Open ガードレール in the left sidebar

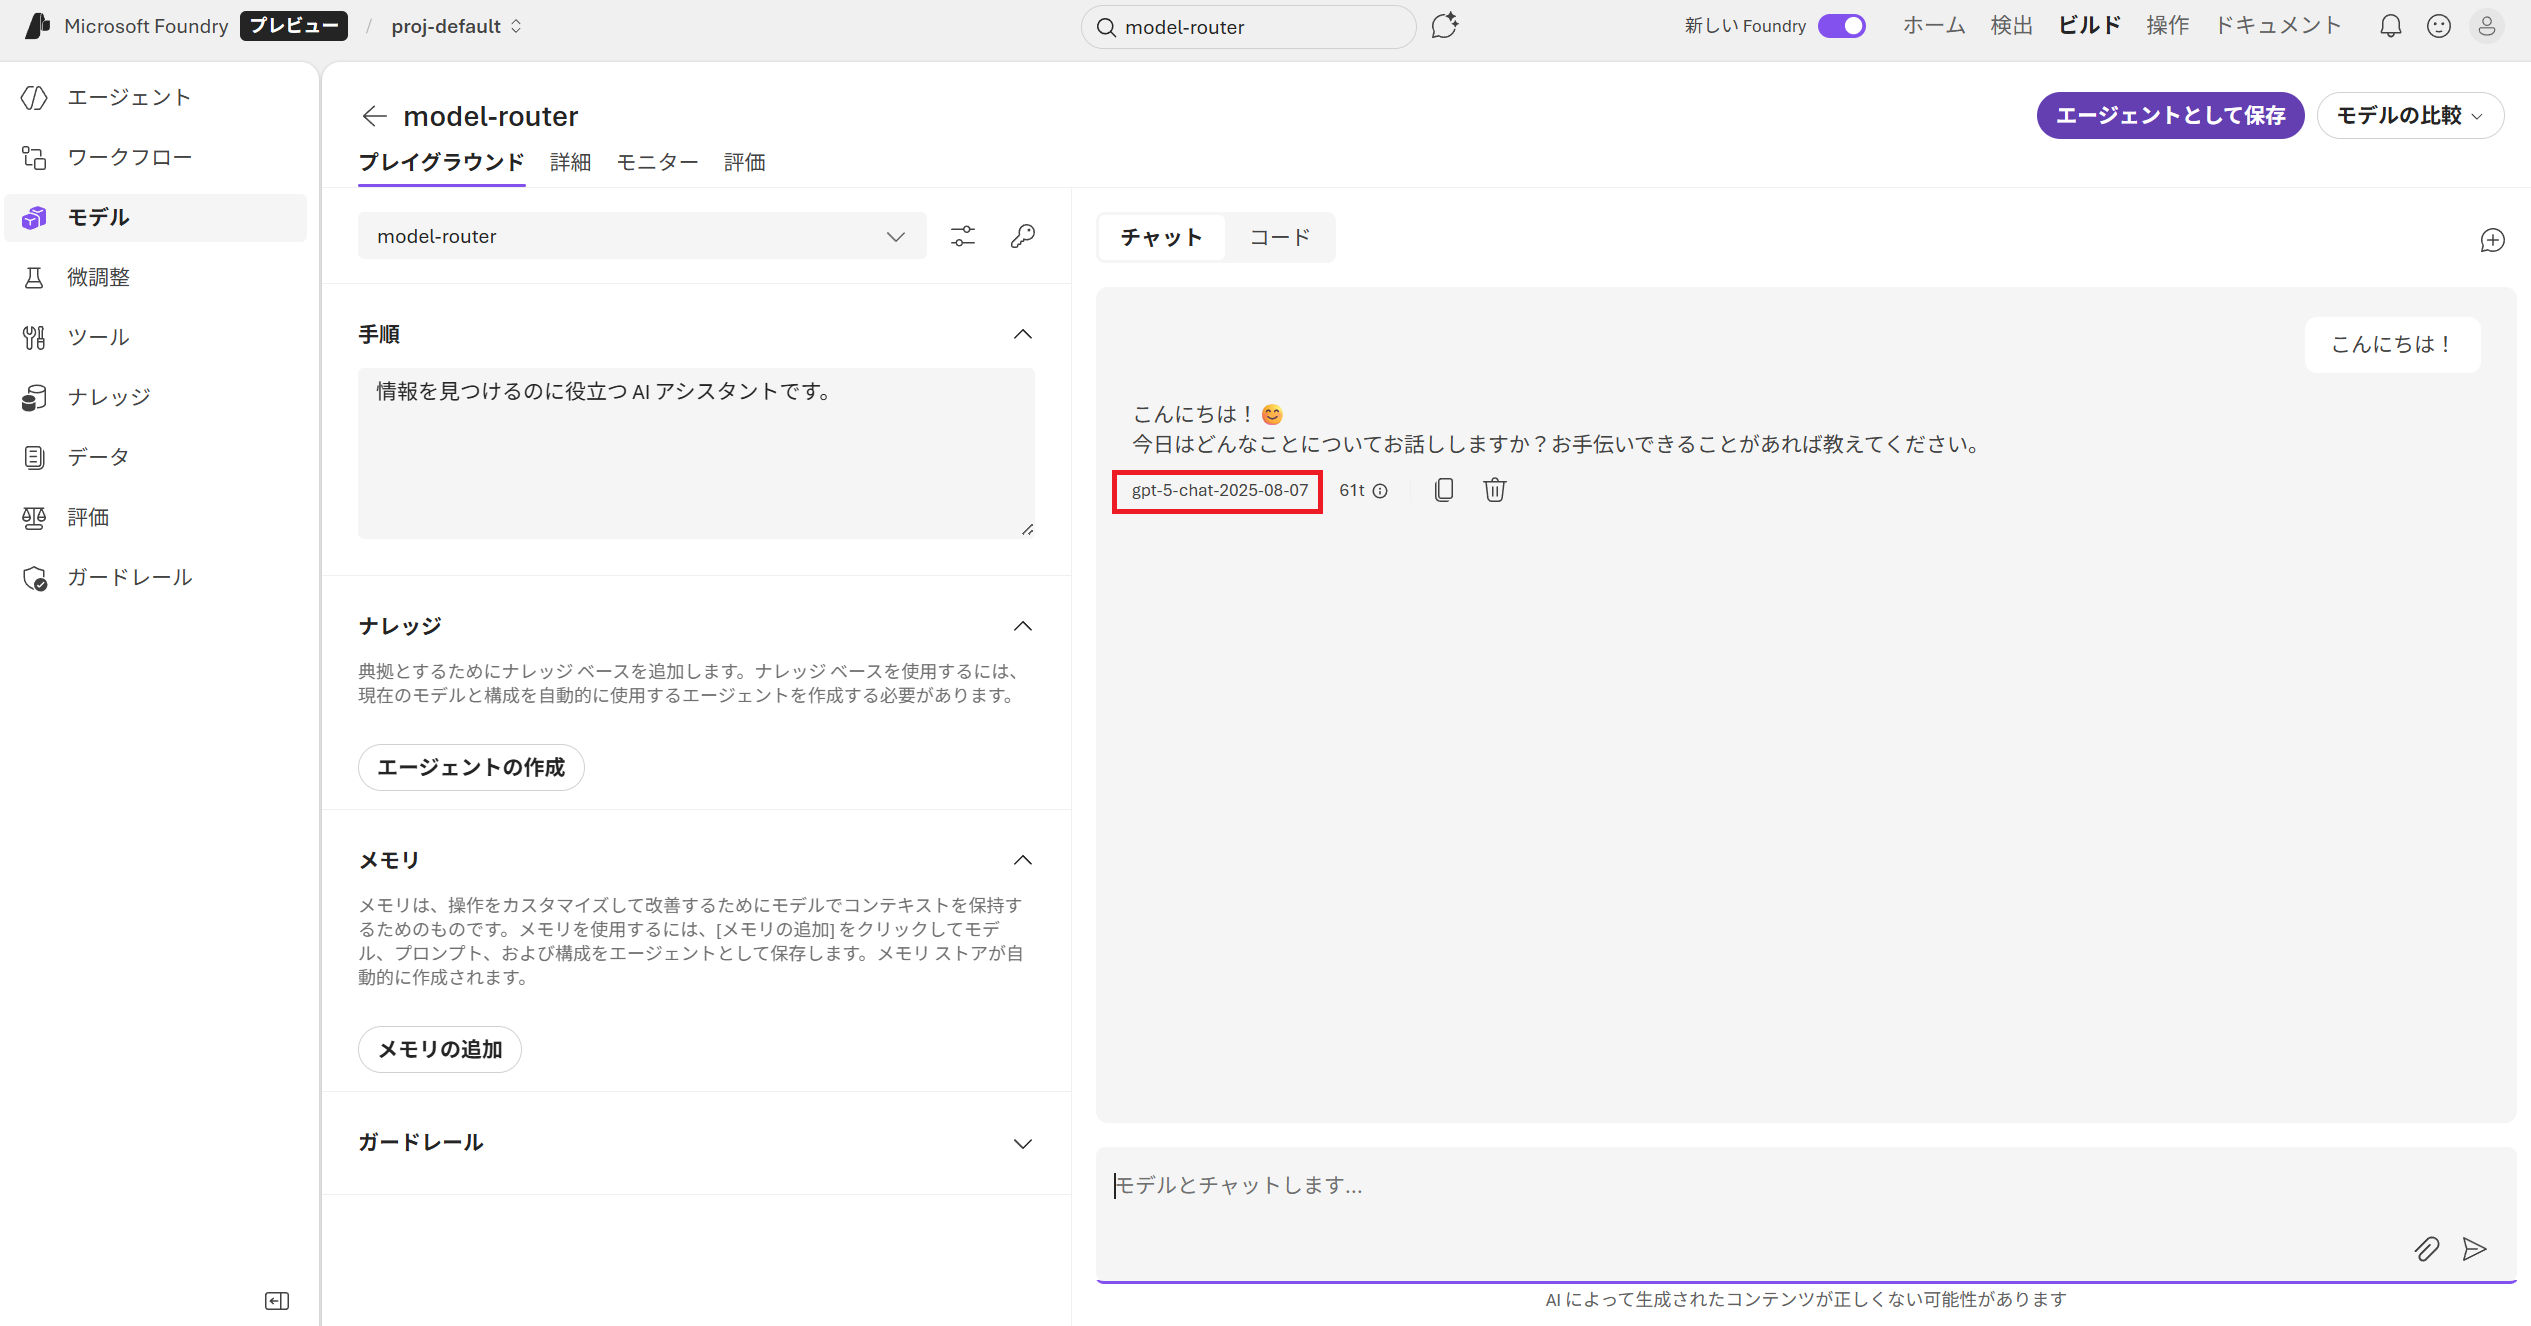coord(129,577)
